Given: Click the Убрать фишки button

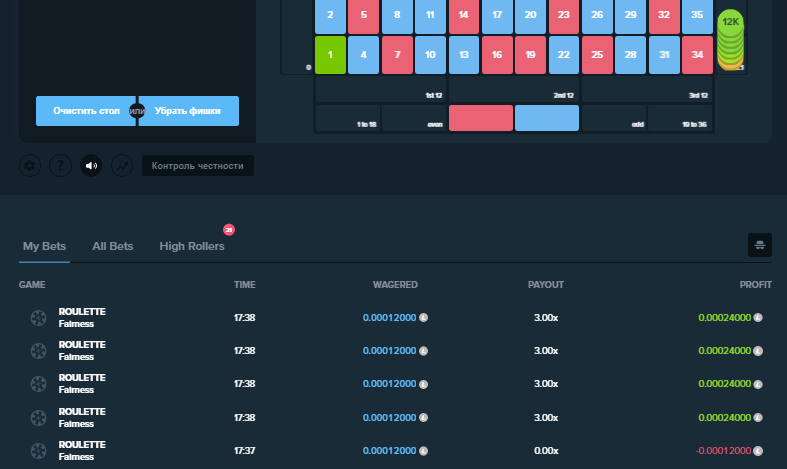Looking at the screenshot, I should pyautogui.click(x=188, y=111).
